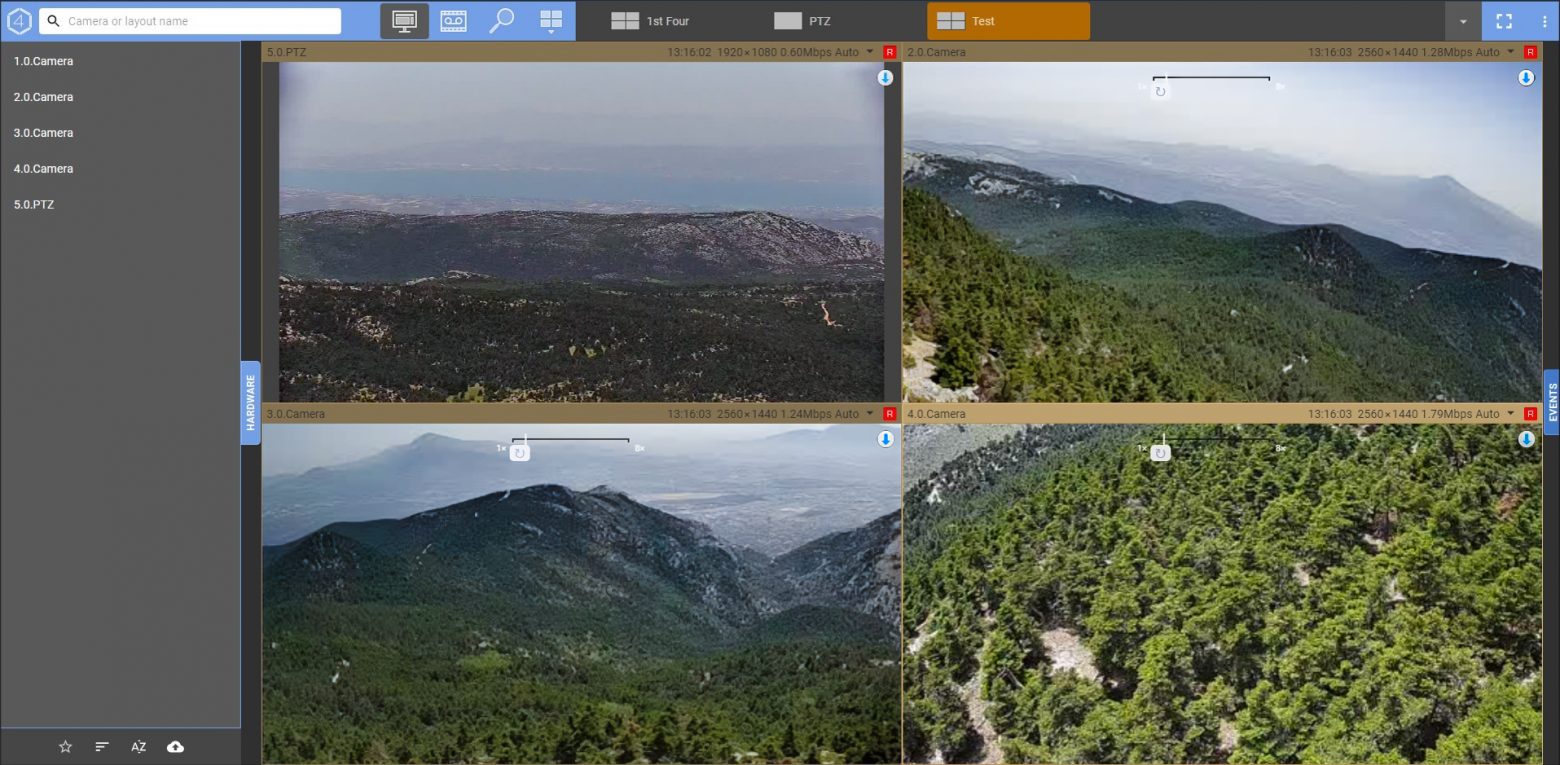Show favorites with the star icon

65,747
